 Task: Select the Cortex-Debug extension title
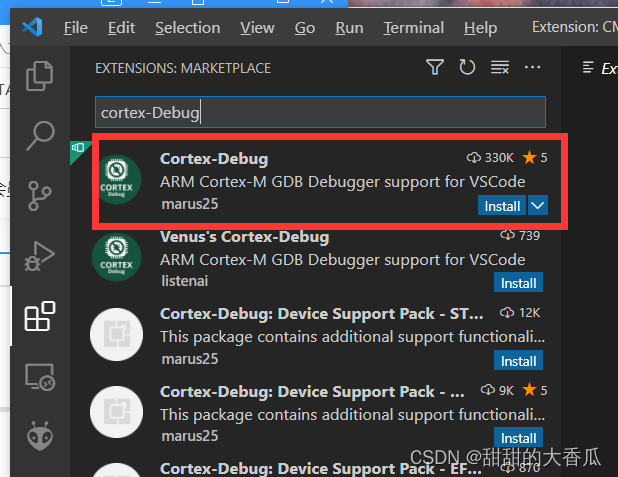tap(214, 158)
